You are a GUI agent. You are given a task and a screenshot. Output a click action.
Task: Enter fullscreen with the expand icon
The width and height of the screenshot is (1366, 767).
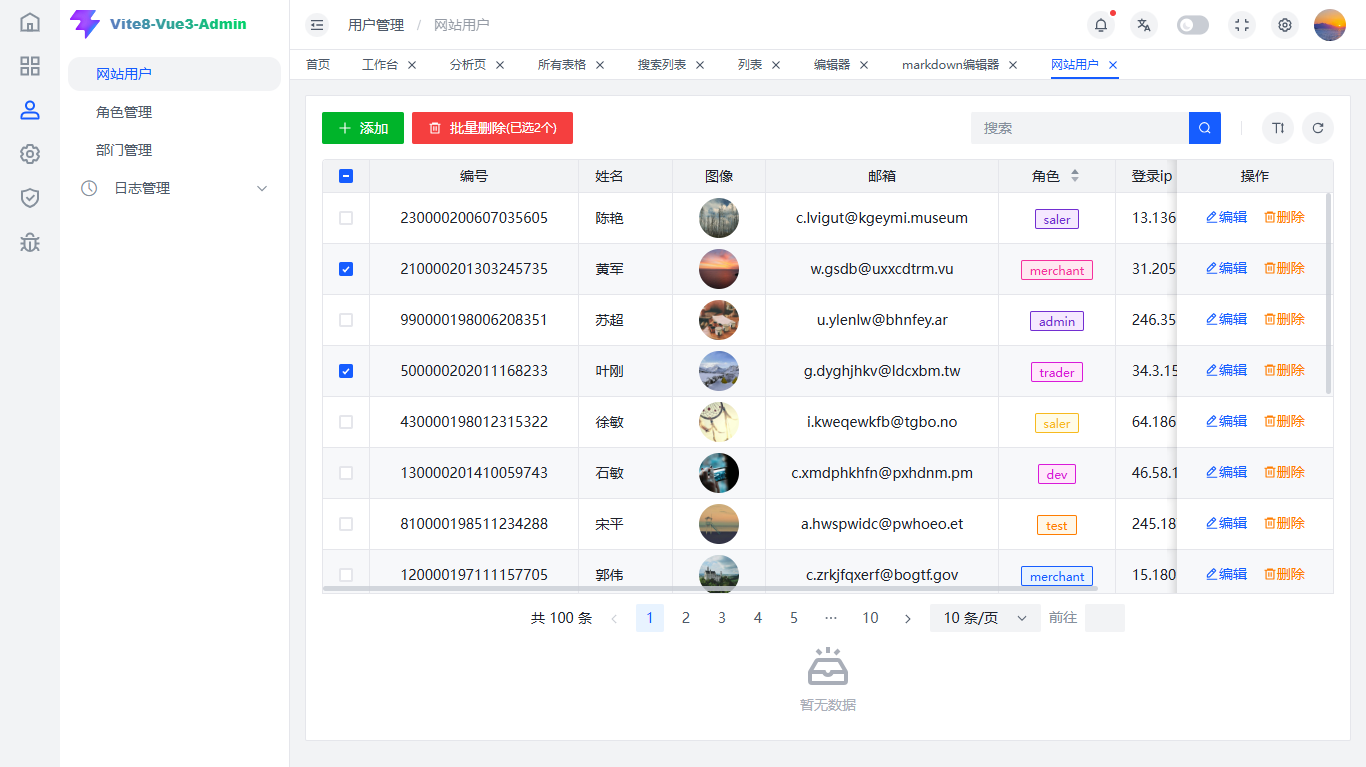click(x=1242, y=25)
